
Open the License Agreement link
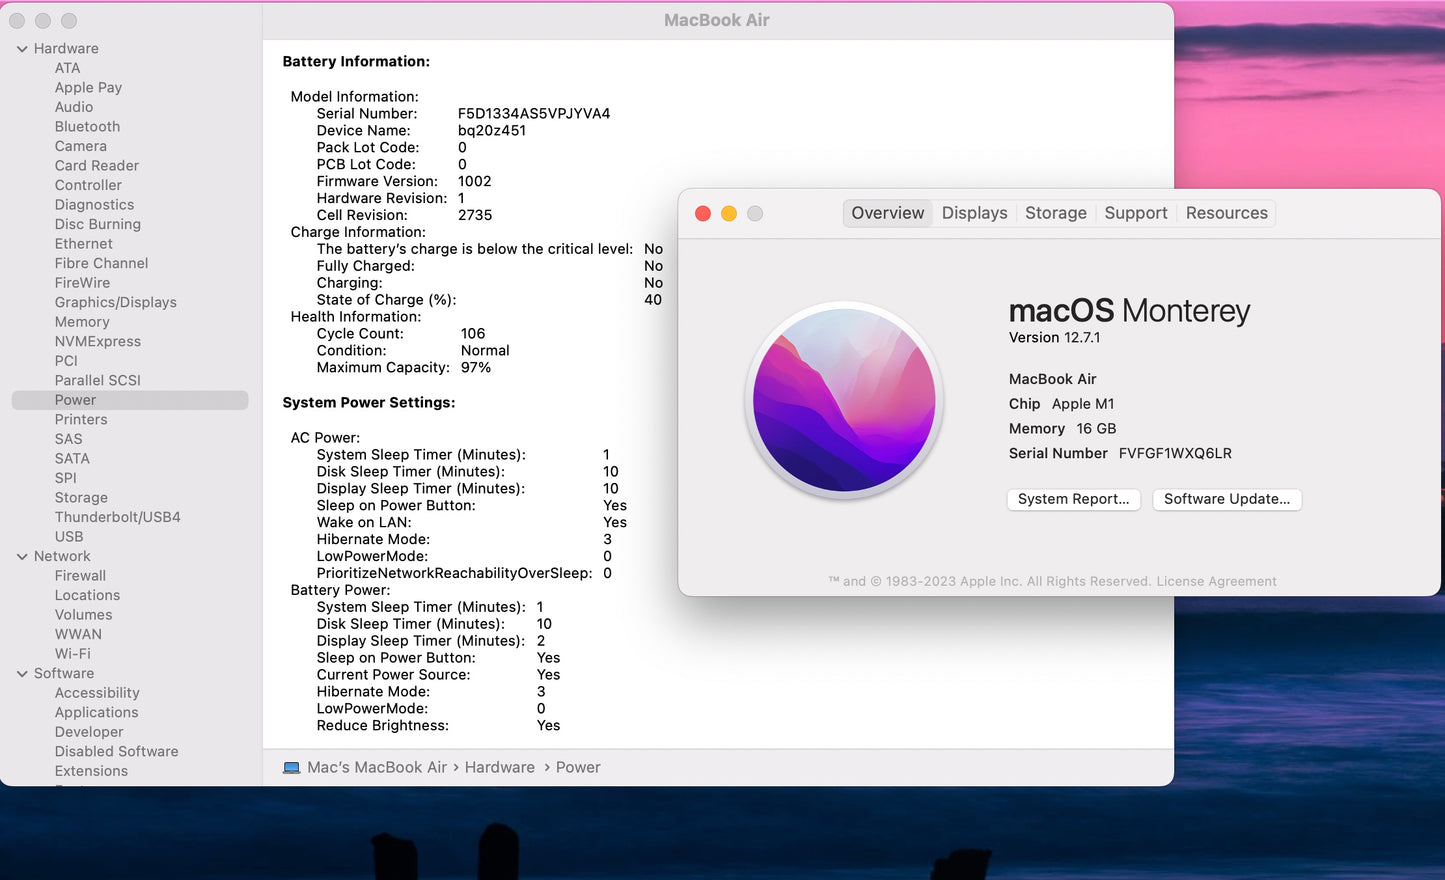pos(1216,582)
